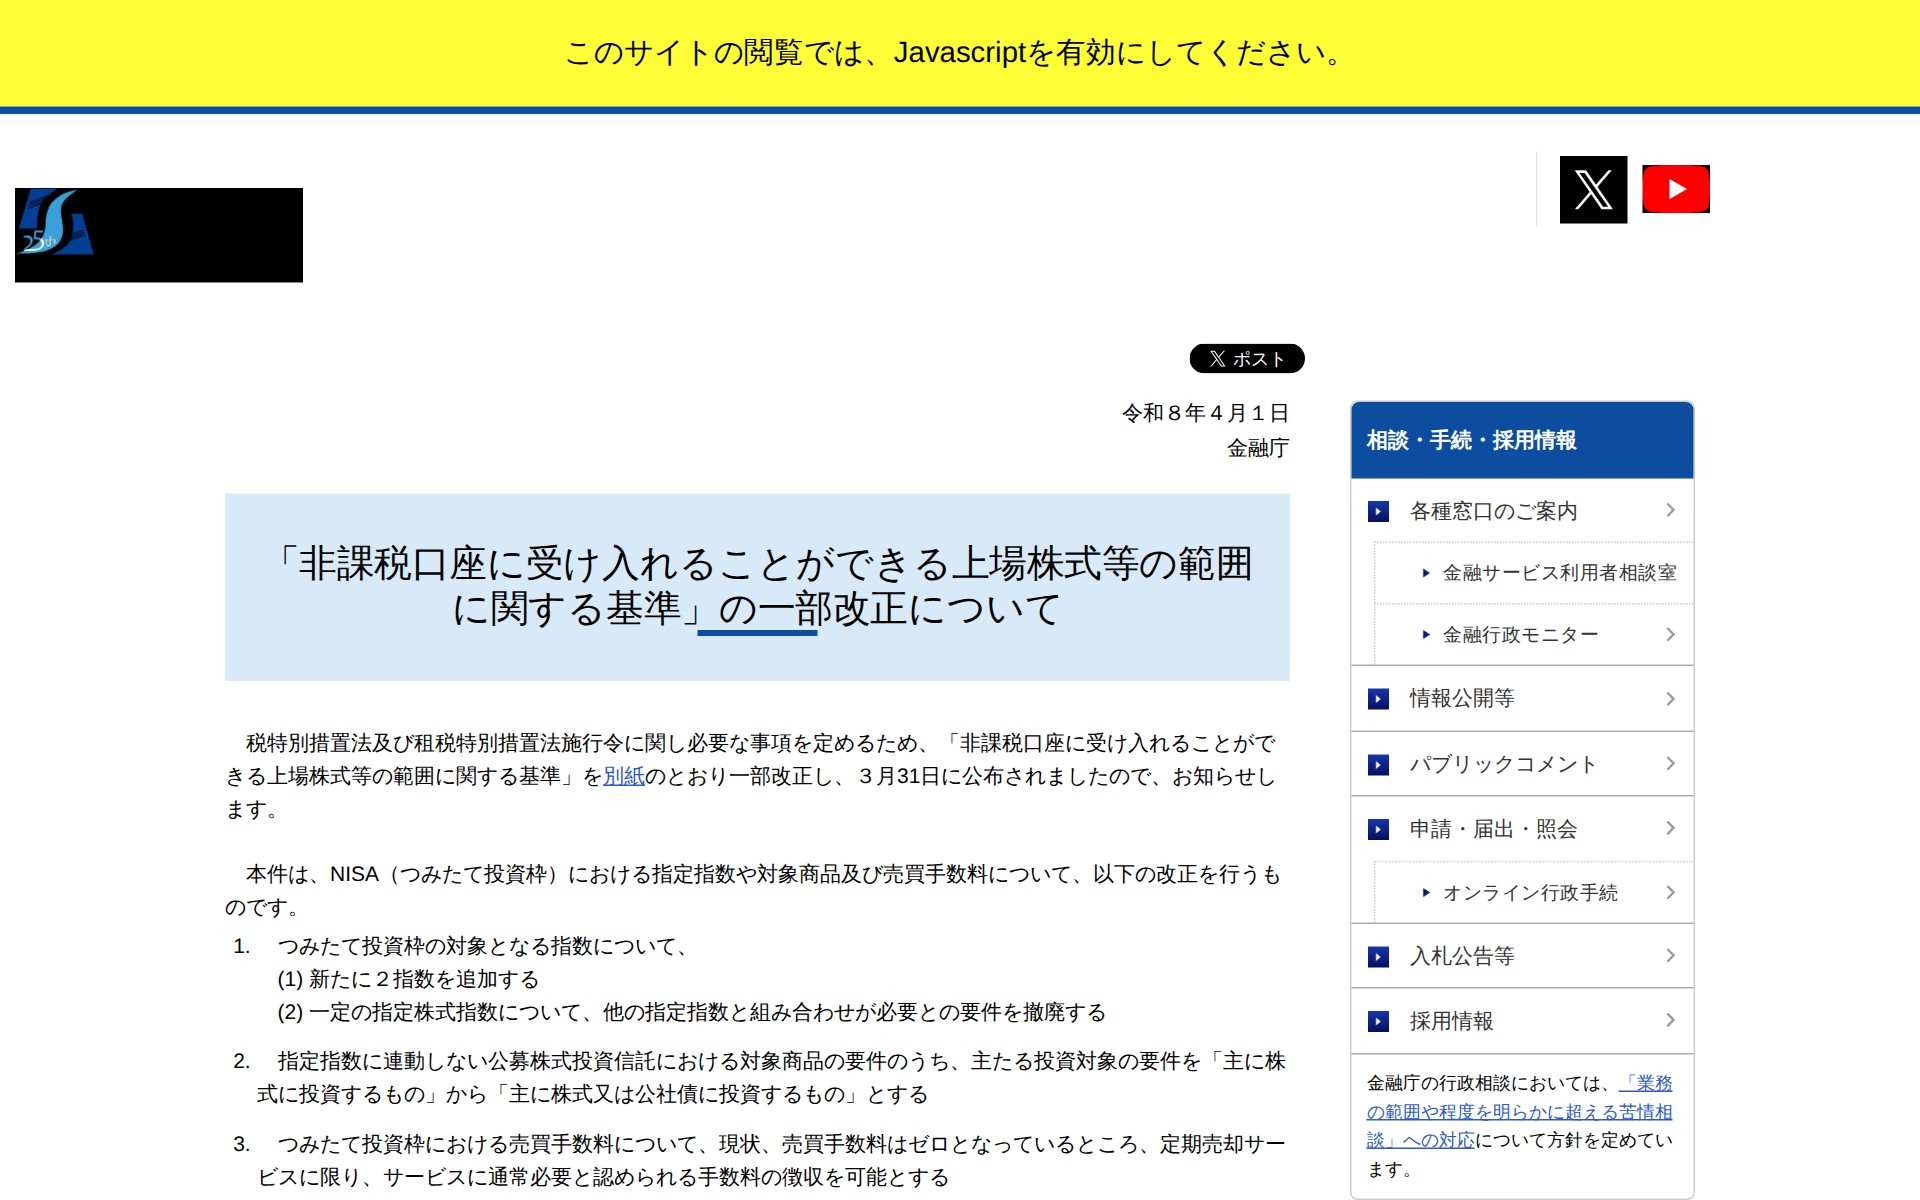Open the X (Twitter) social media icon
The height and width of the screenshot is (1200, 1920).
point(1592,188)
